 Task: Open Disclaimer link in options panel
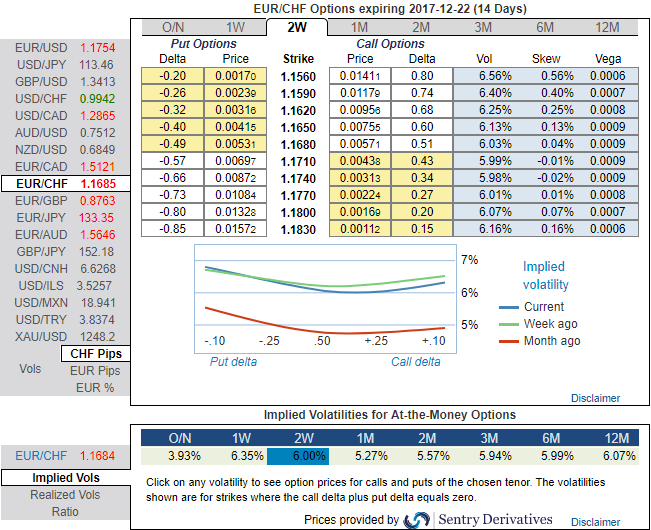click(x=595, y=398)
